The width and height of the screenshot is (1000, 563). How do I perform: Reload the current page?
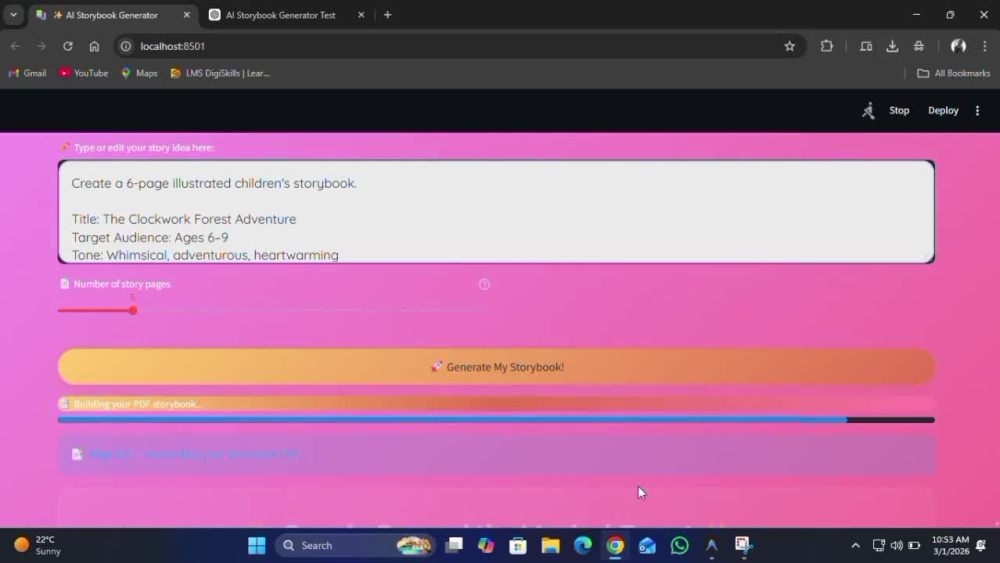[x=68, y=46]
